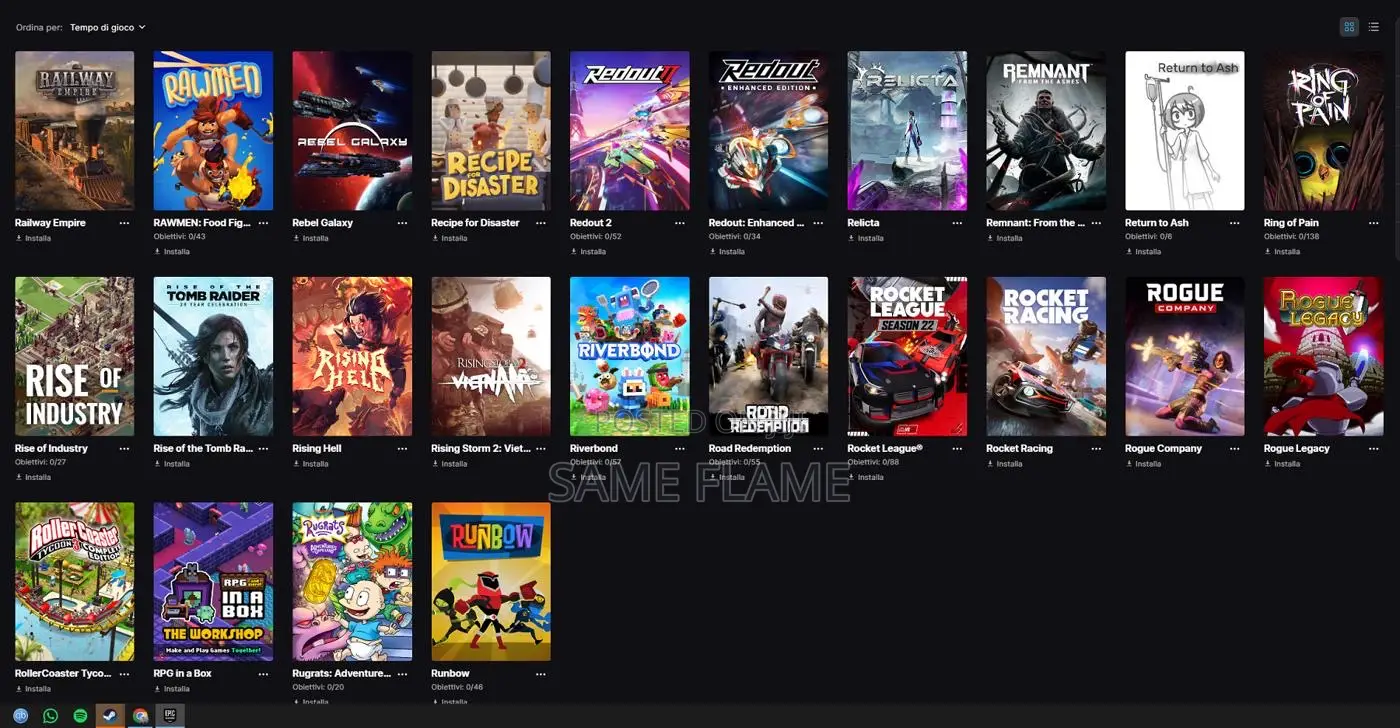Open Spotify from the taskbar
Viewport: 1400px width, 728px height.
coord(80,716)
